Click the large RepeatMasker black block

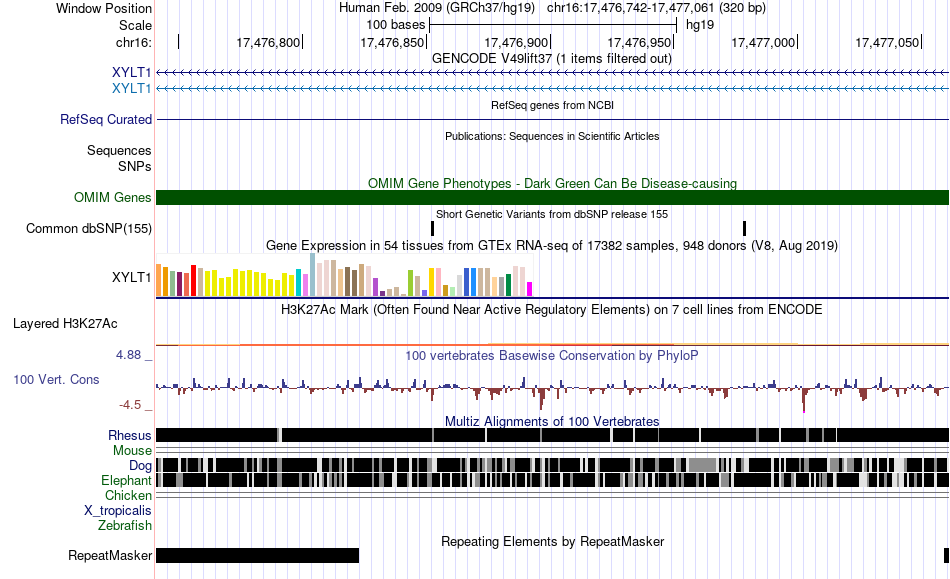point(257,555)
